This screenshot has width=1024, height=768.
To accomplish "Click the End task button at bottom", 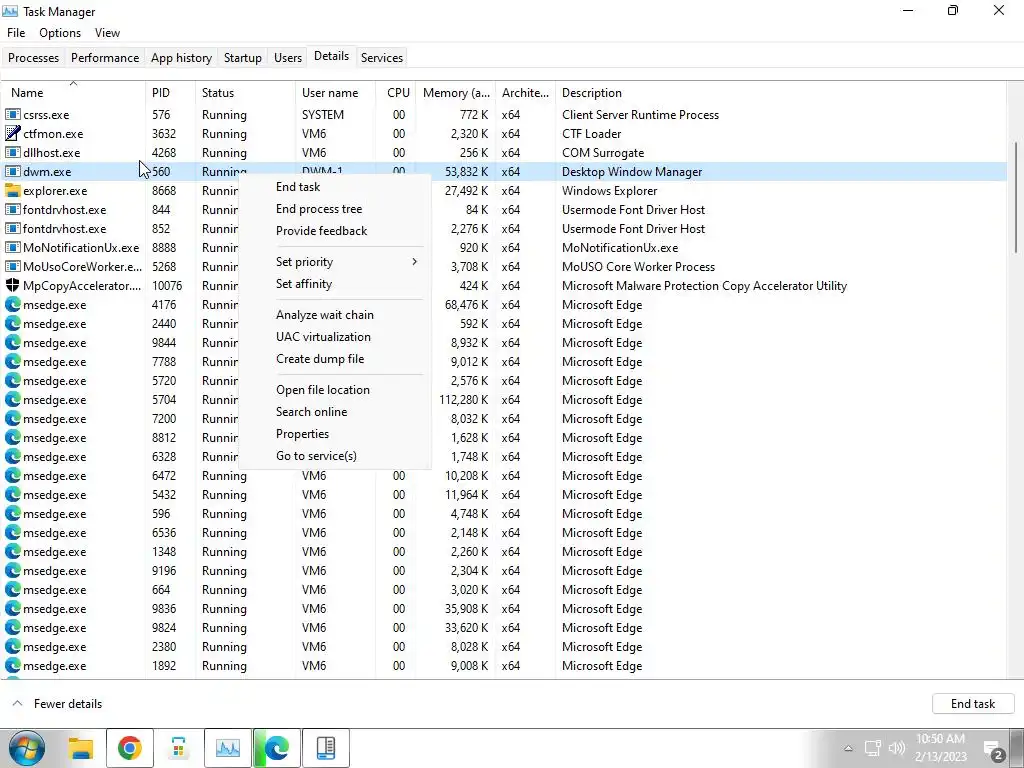I will point(972,703).
